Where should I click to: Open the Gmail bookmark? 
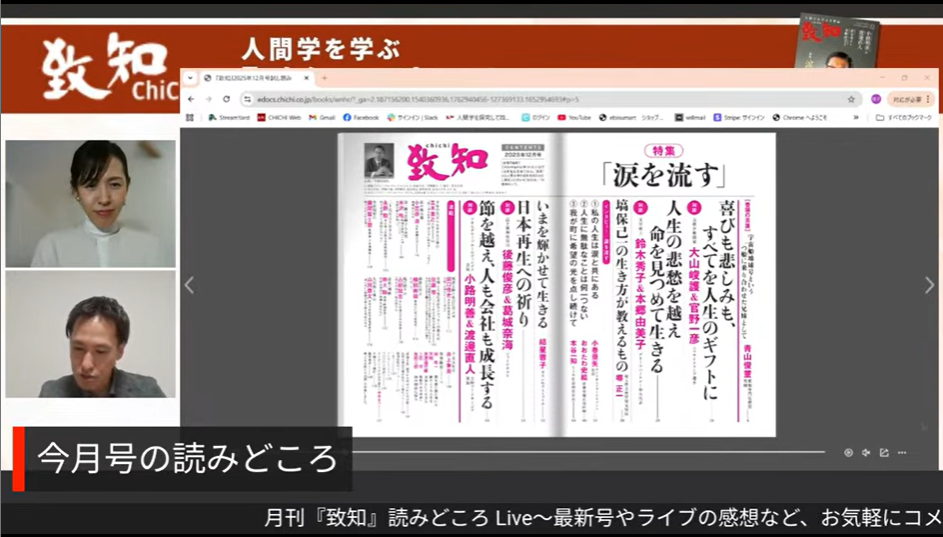pos(323,117)
